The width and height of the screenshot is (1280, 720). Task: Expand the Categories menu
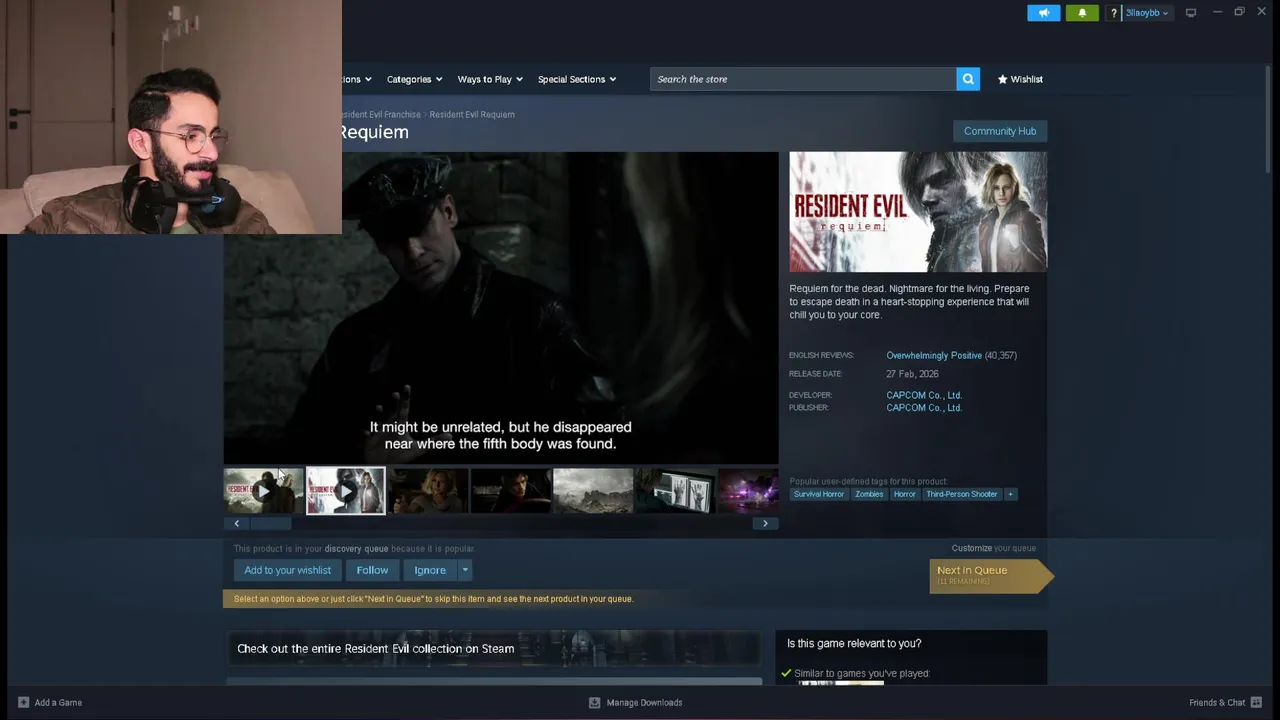pos(414,79)
